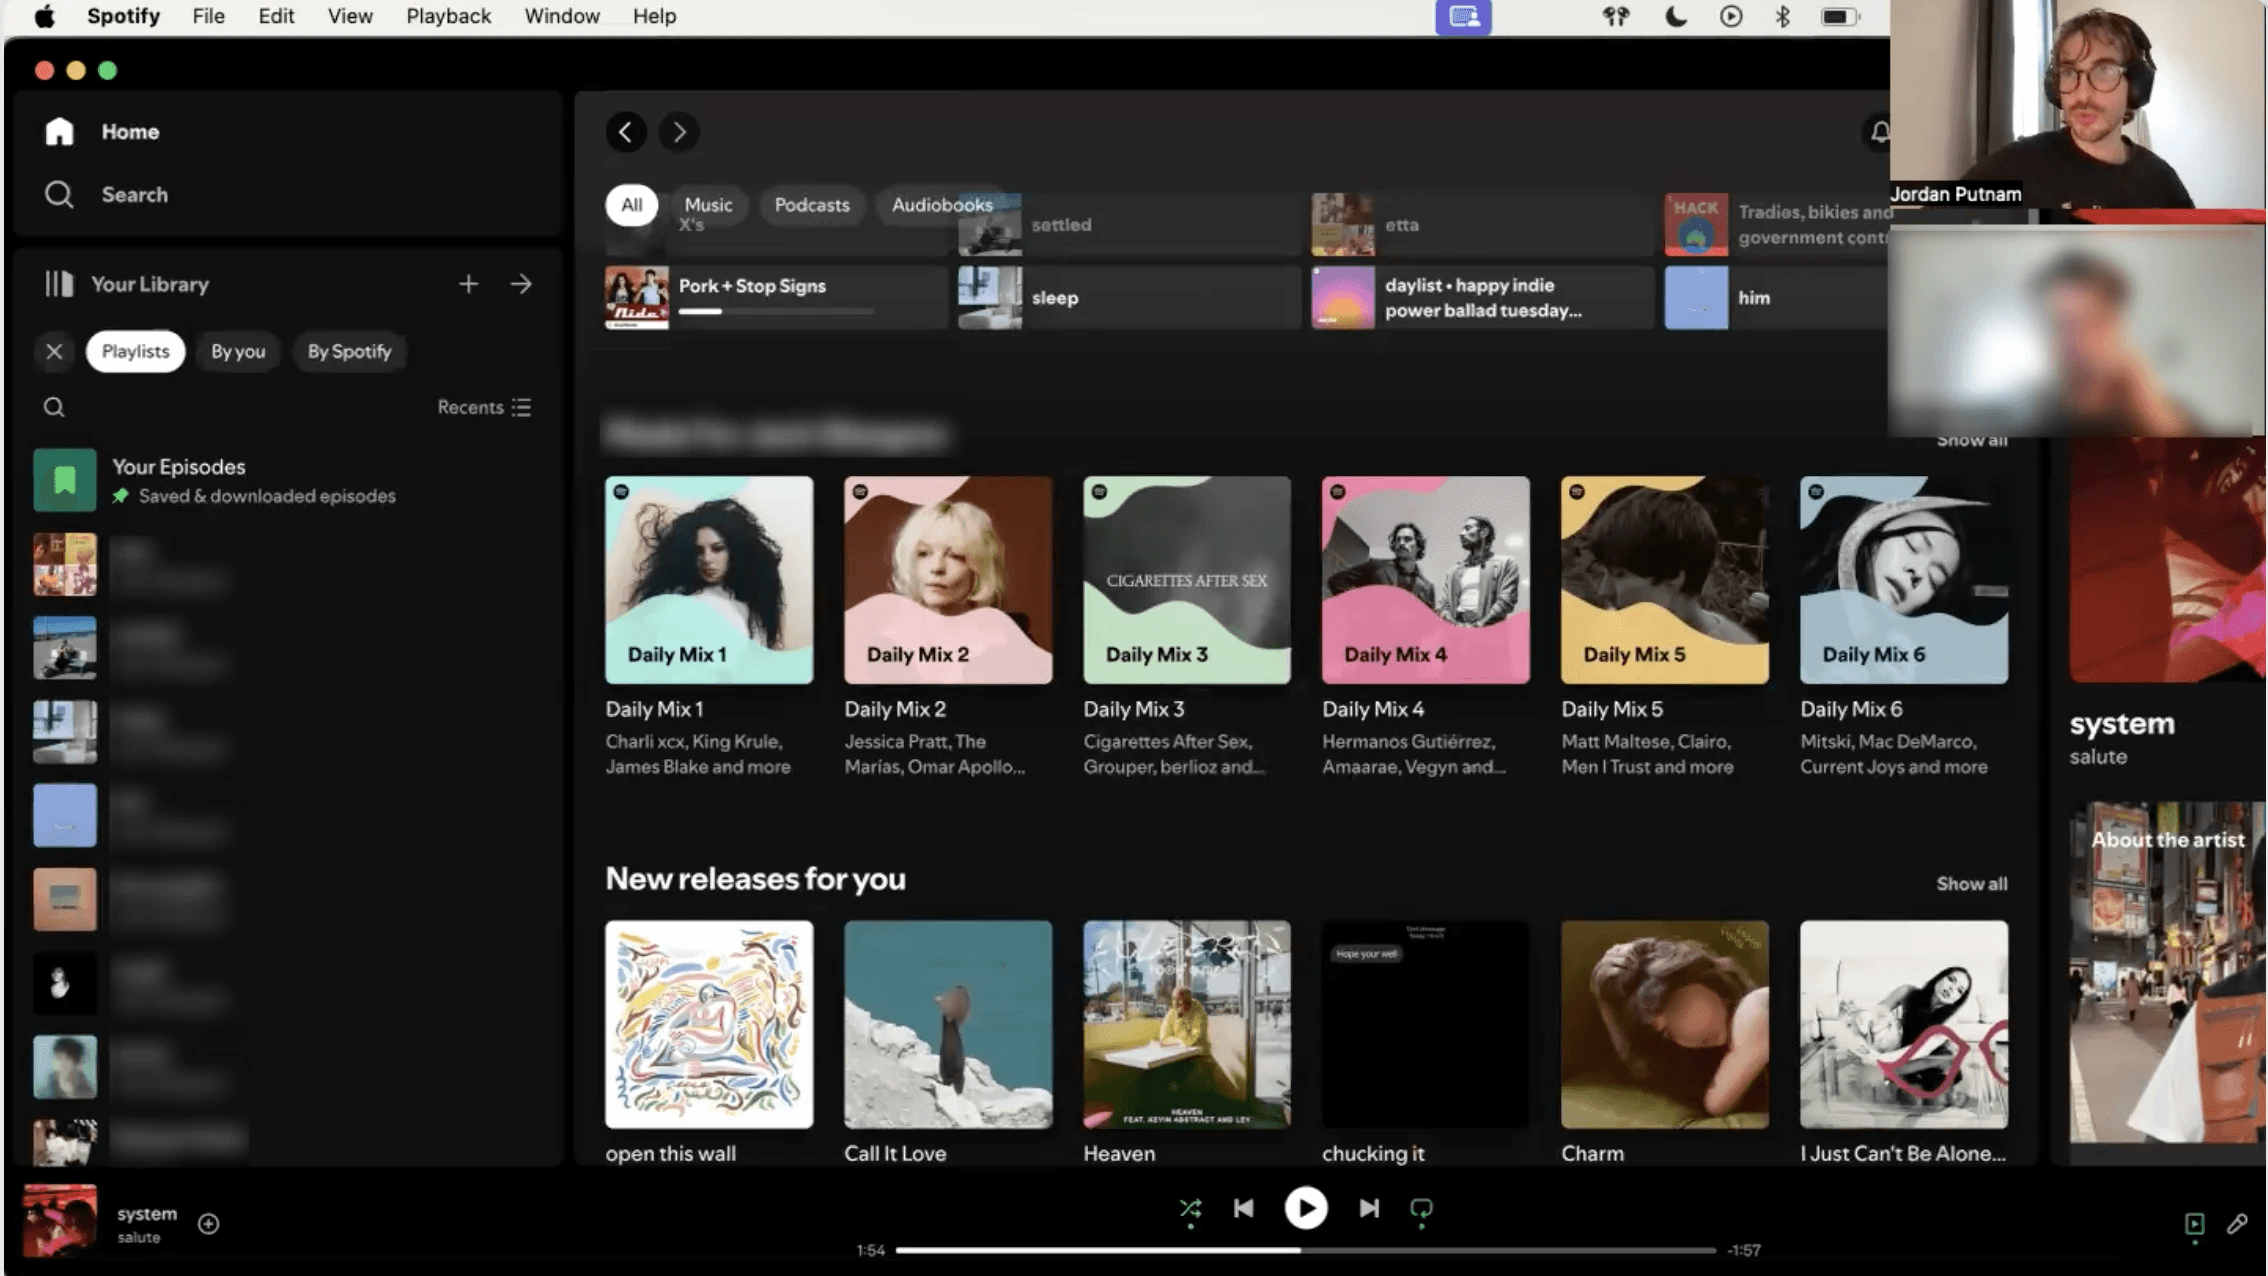2268x1276 pixels.
Task: Filter library to By you
Action: click(x=238, y=351)
